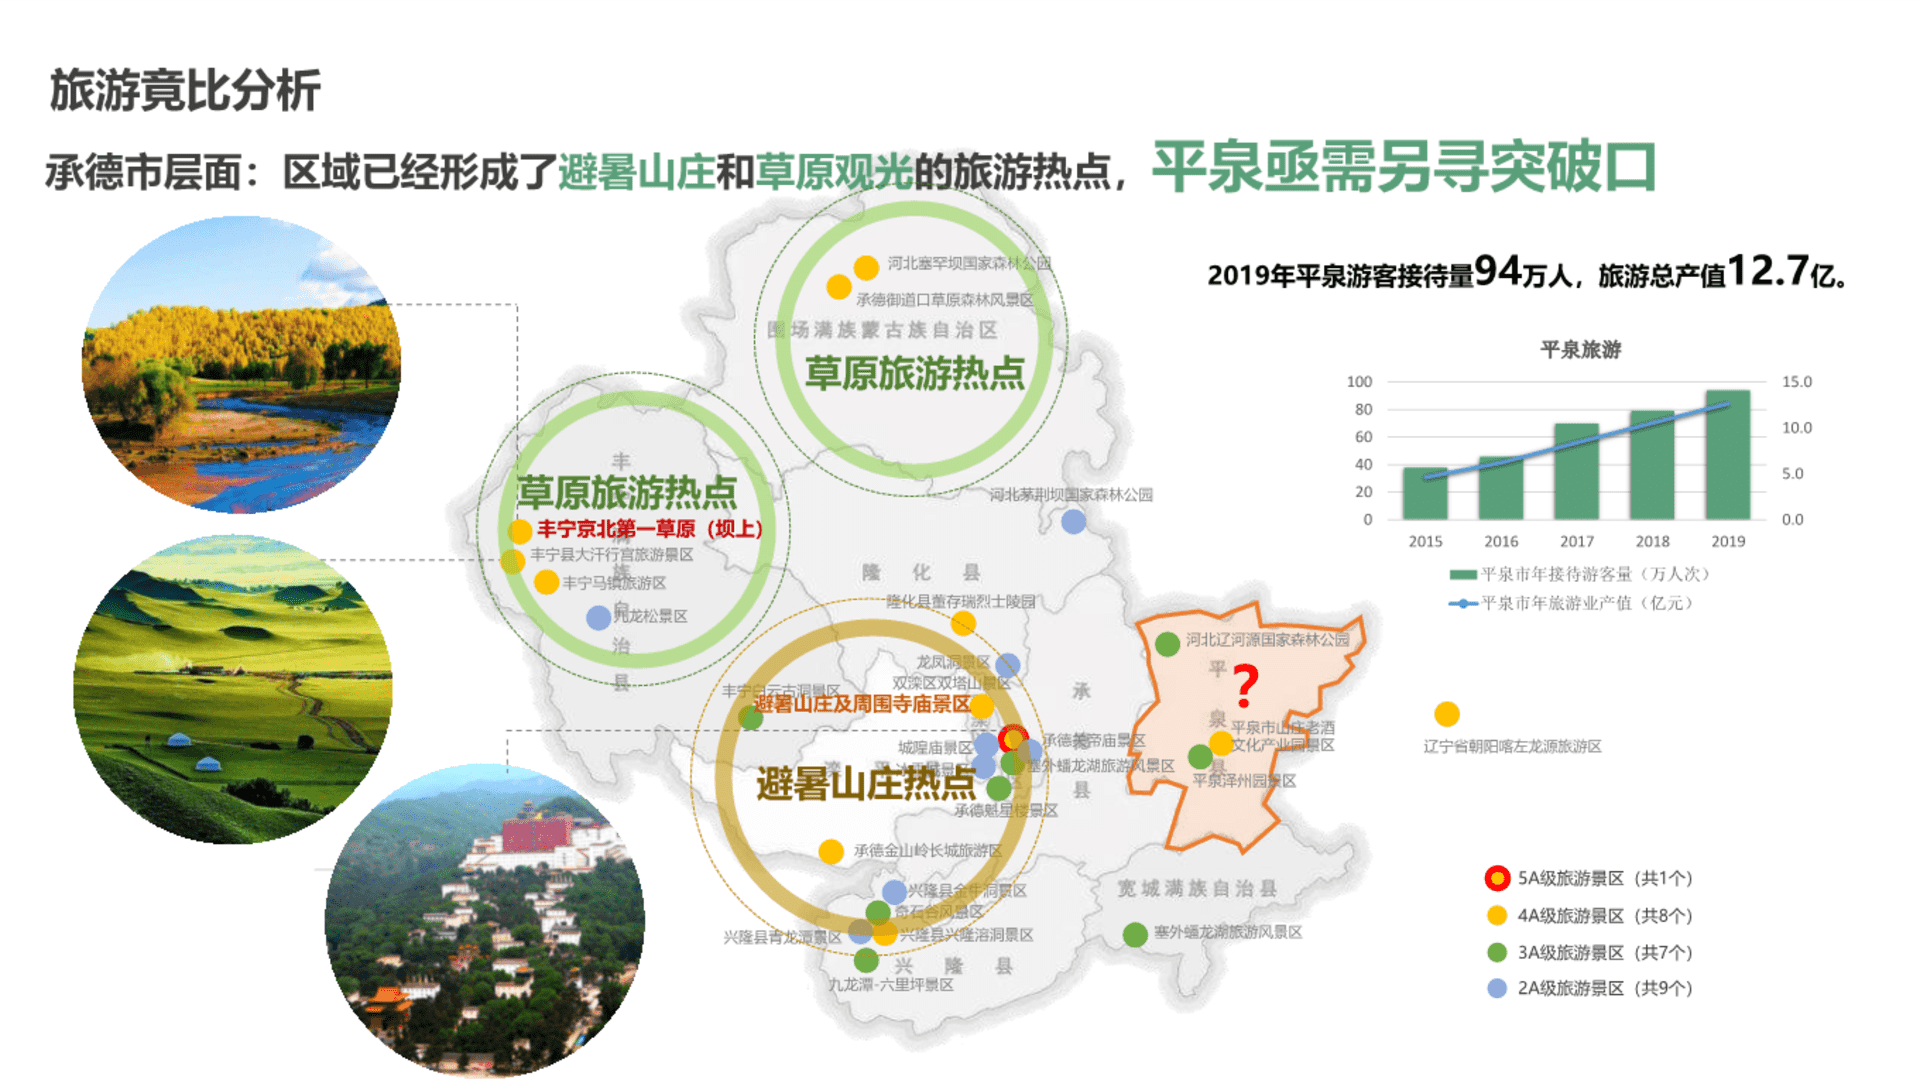Image resolution: width=1920 pixels, height=1080 pixels.
Task: Click the 承德金山岭长城旅游区 label
Action: (927, 851)
